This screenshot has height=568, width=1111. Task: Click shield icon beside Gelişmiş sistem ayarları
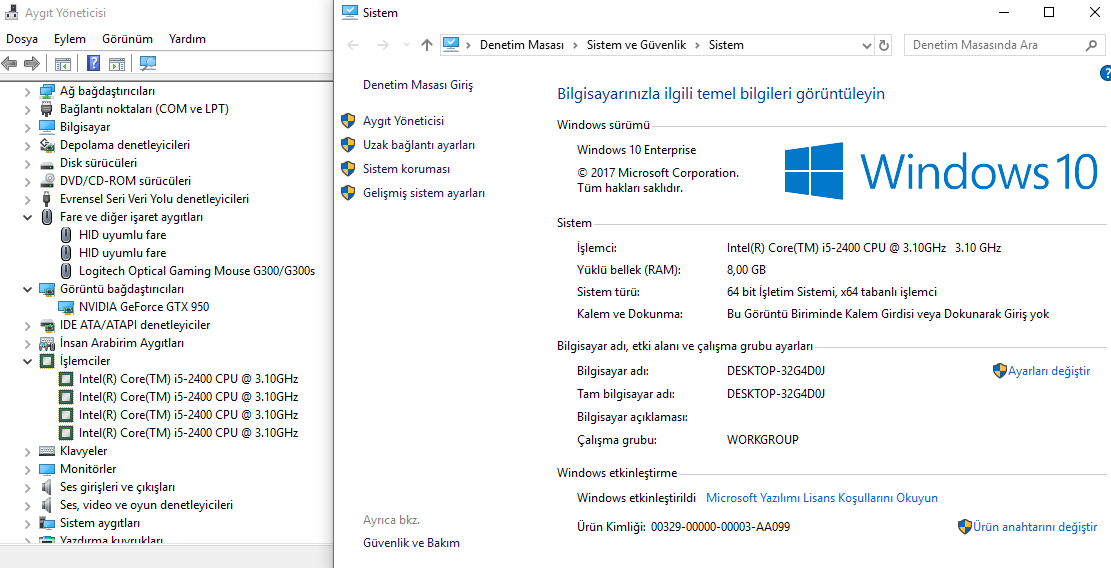[348, 193]
